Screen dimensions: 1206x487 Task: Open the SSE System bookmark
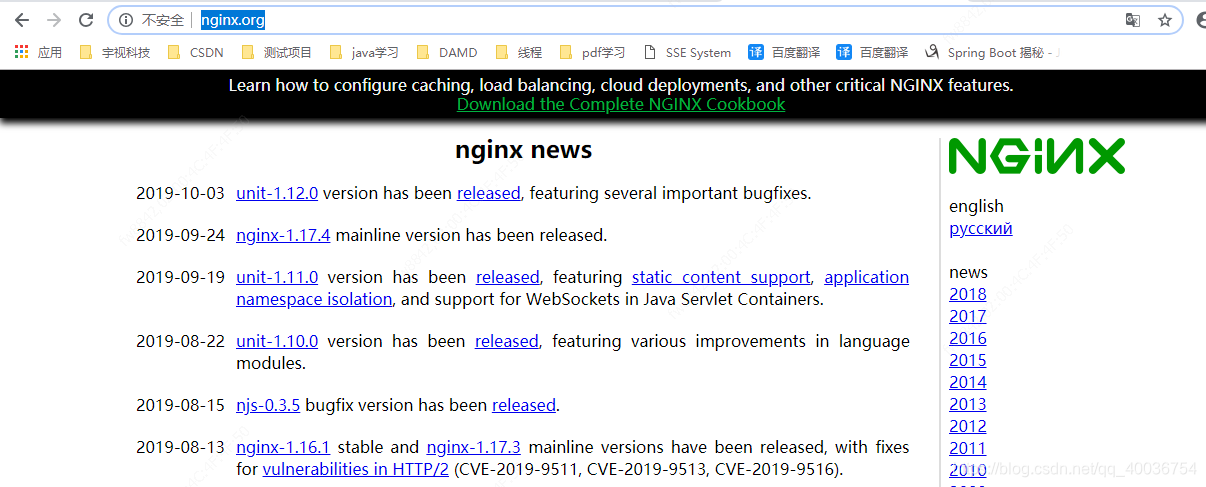[687, 52]
